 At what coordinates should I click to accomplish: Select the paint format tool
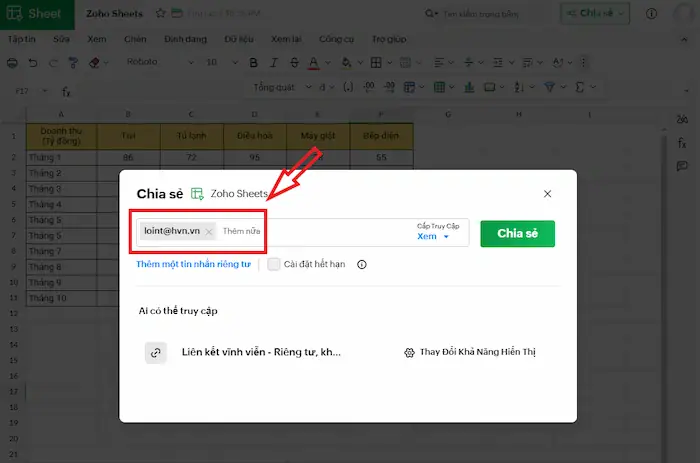pos(73,63)
